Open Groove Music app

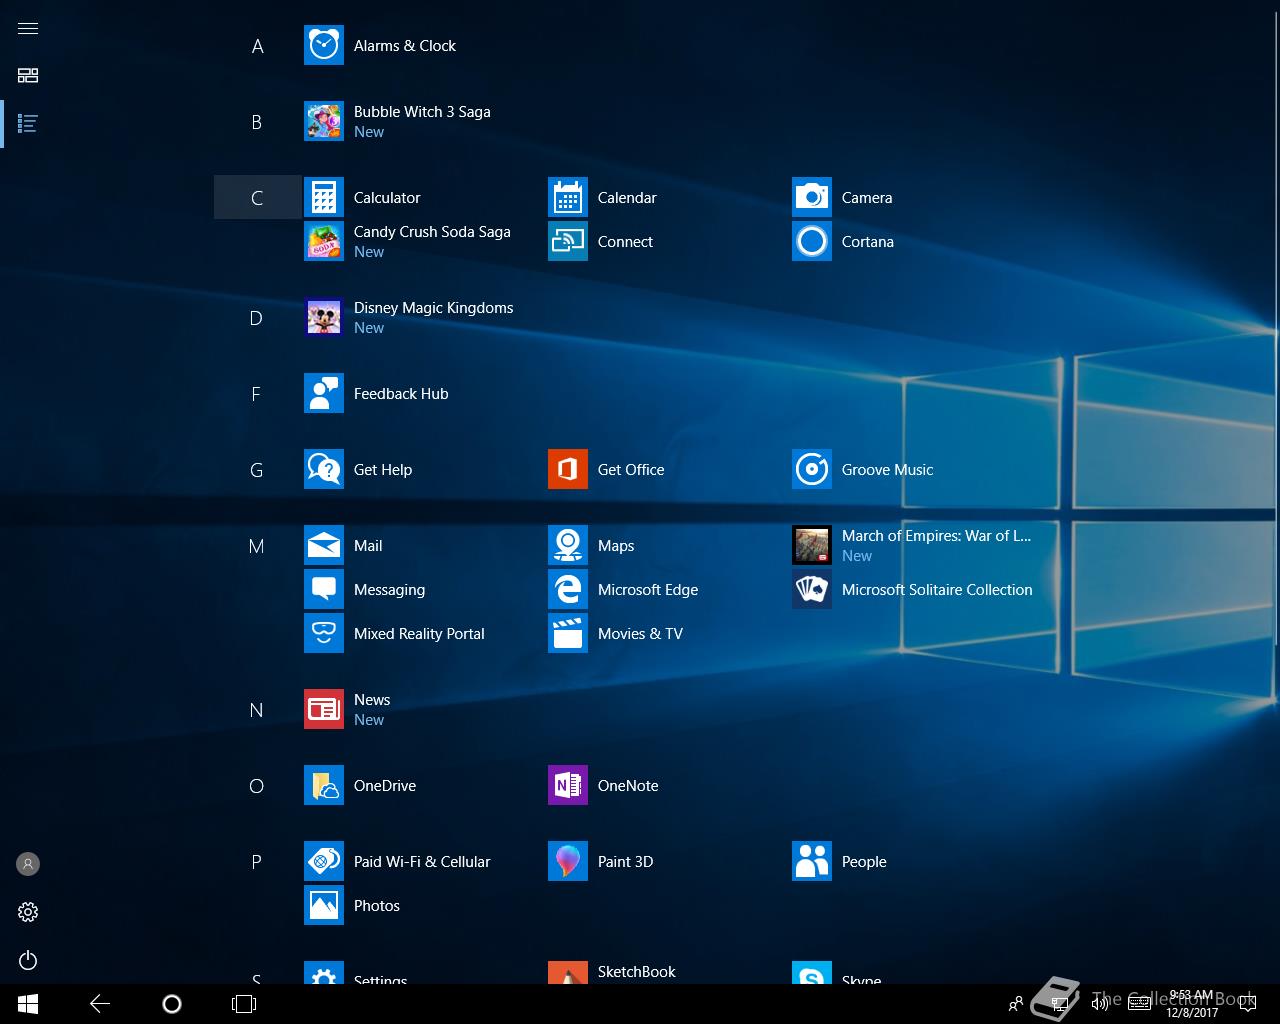pos(812,470)
